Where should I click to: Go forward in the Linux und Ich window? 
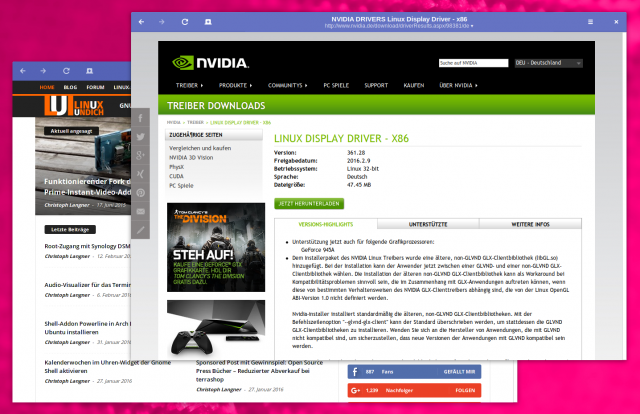coord(43,71)
